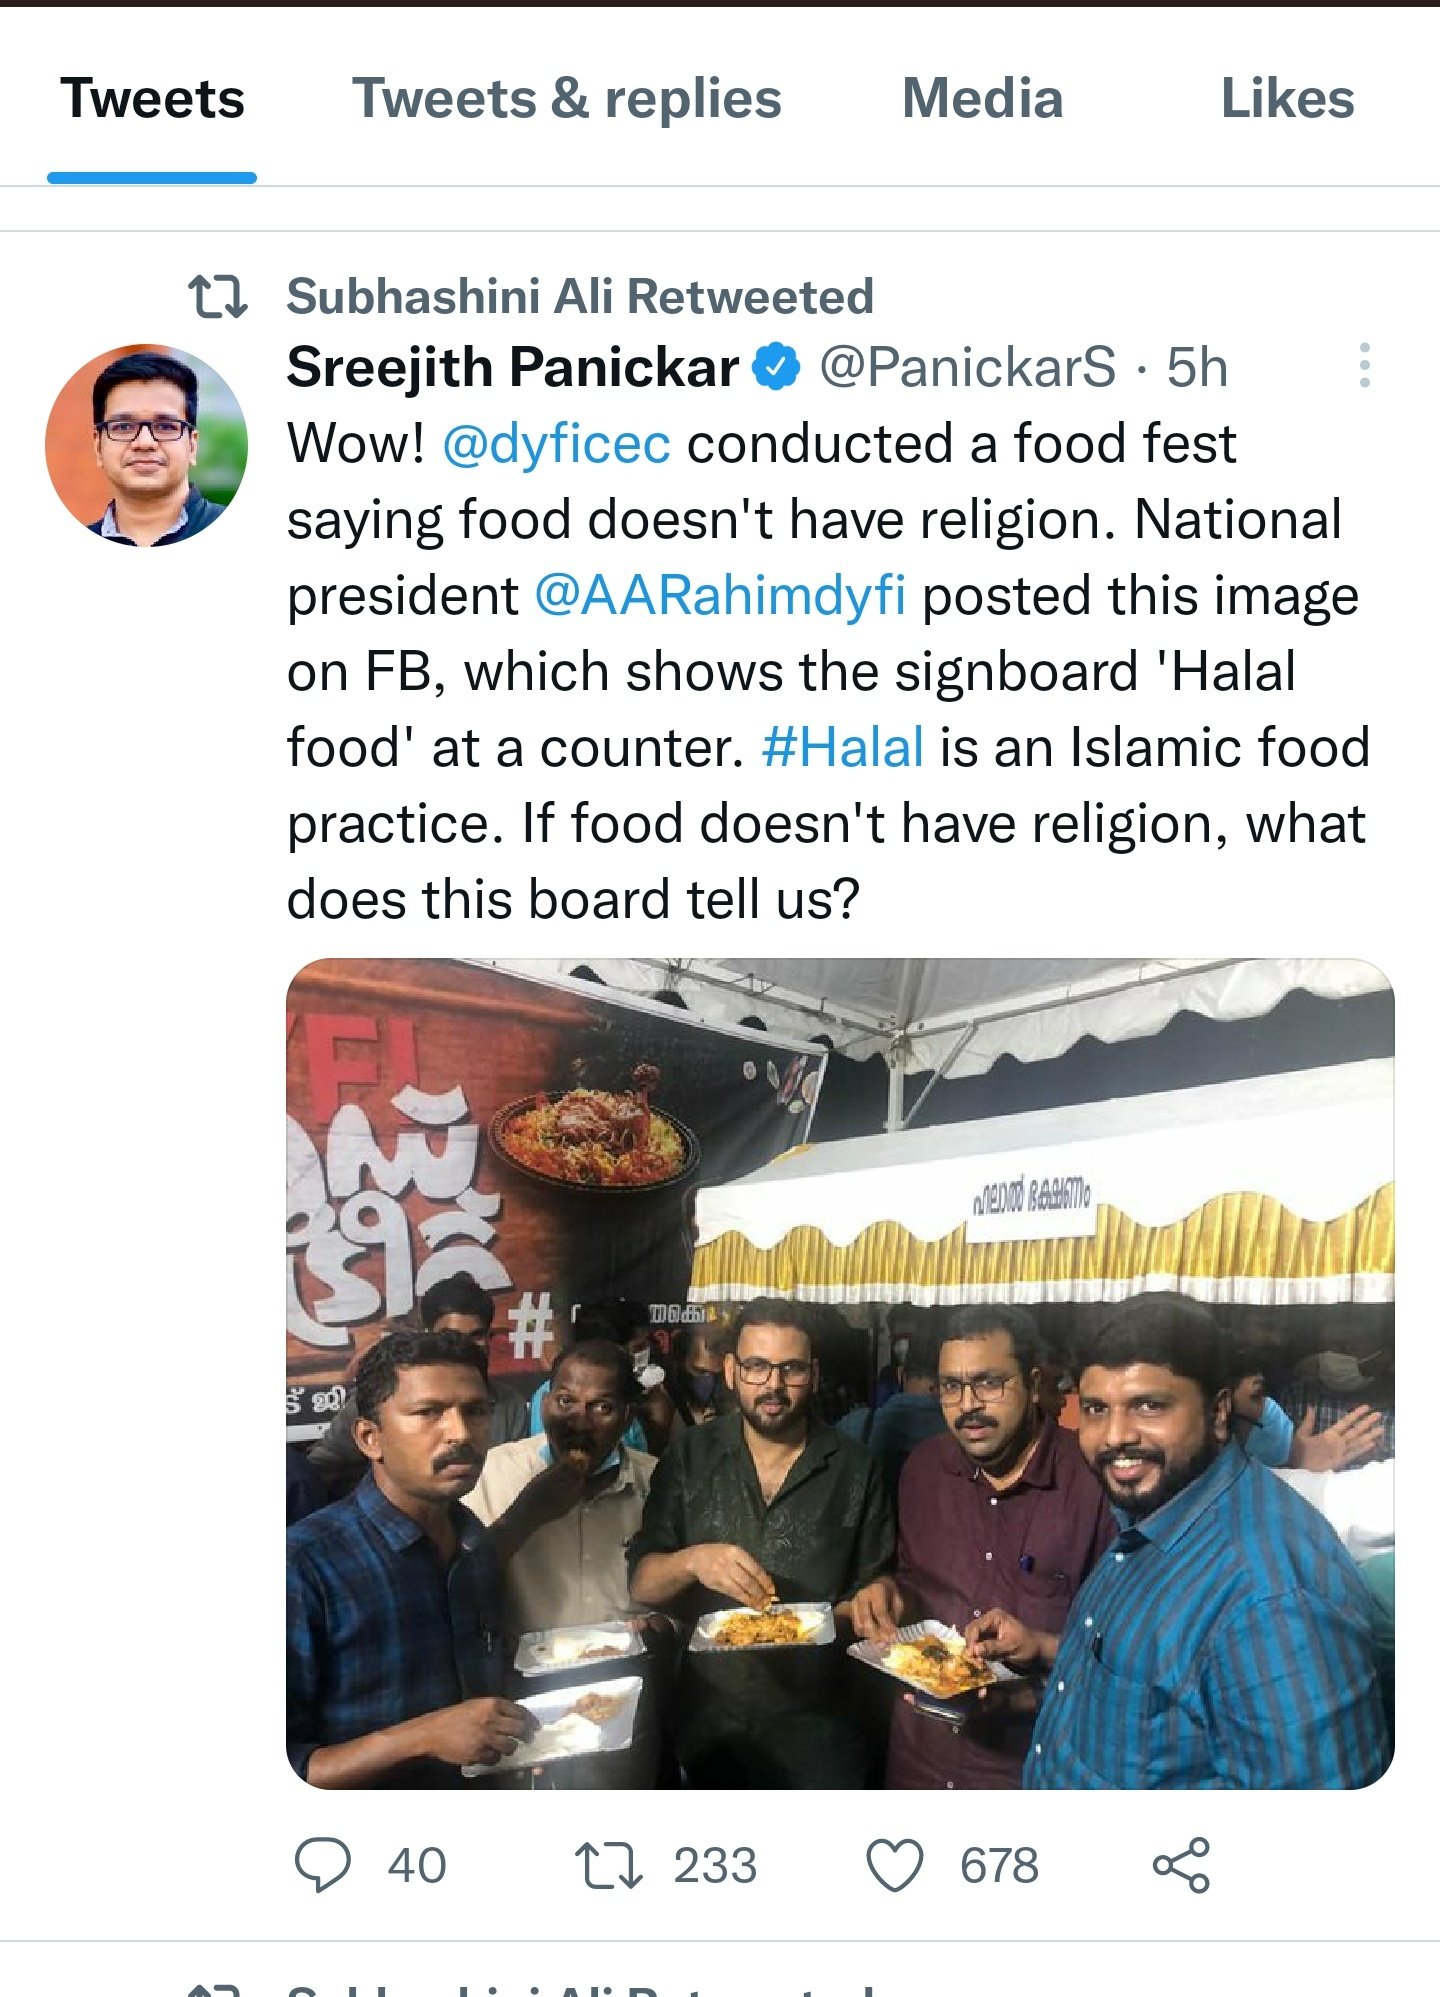The image size is (1440, 1997).
Task: Open the @AARahimdyfi profile mention
Action: [720, 596]
